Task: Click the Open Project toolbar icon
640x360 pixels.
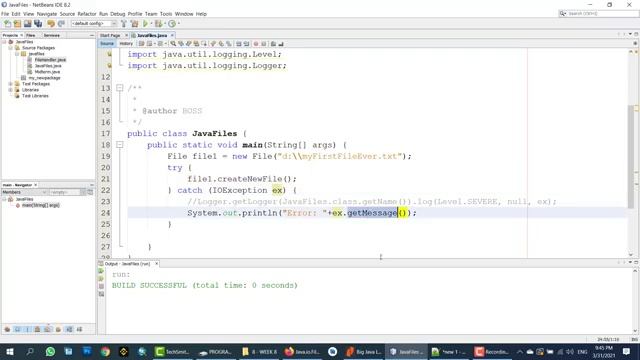Action: pos(27,24)
